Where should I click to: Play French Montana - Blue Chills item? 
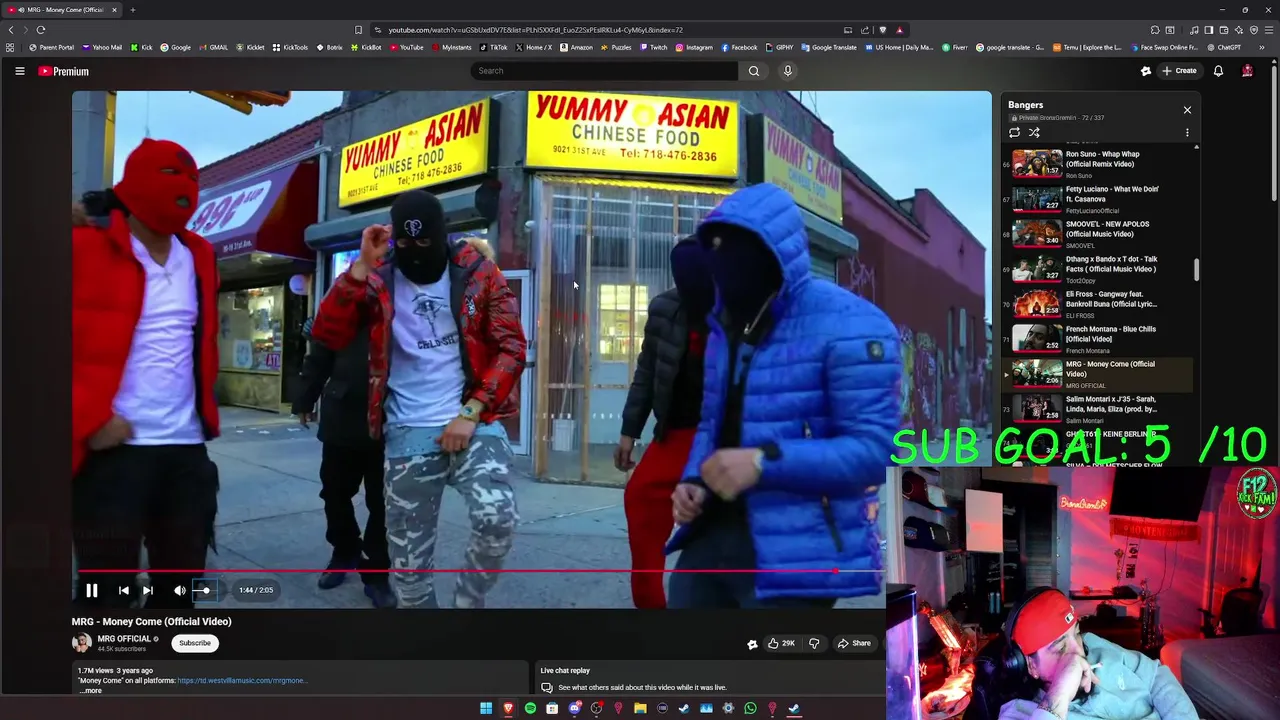point(1097,338)
